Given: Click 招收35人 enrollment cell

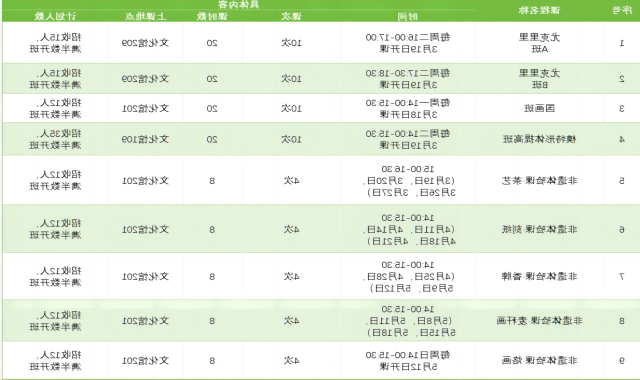Looking at the screenshot, I should coord(55,140).
